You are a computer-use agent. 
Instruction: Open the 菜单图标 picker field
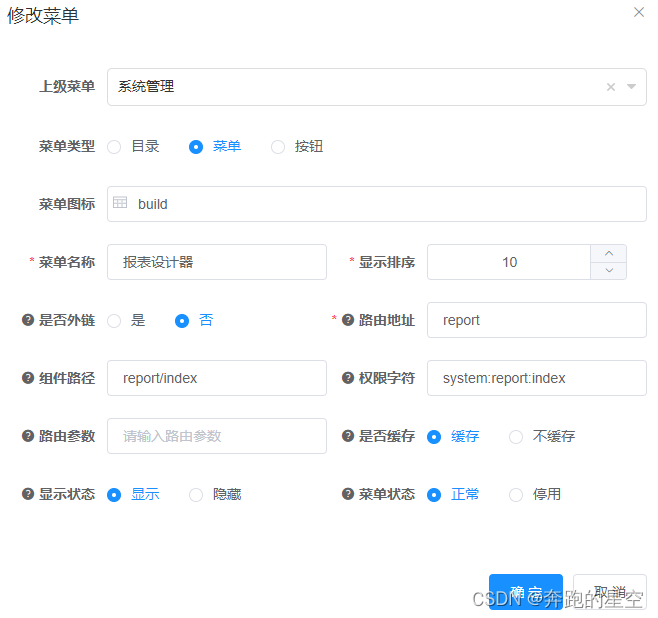[376, 204]
